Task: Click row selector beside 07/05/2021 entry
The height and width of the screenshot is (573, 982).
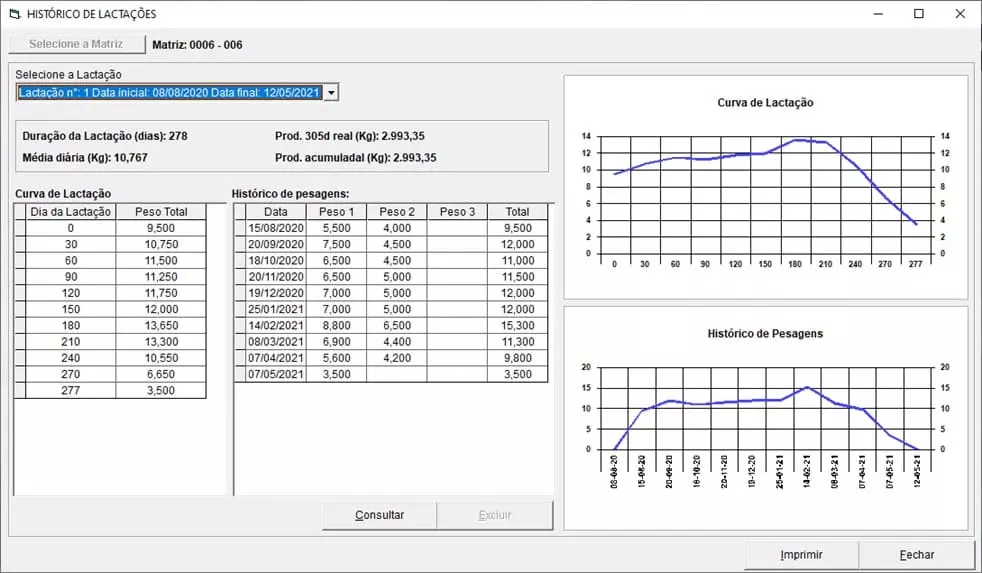Action: click(x=239, y=374)
